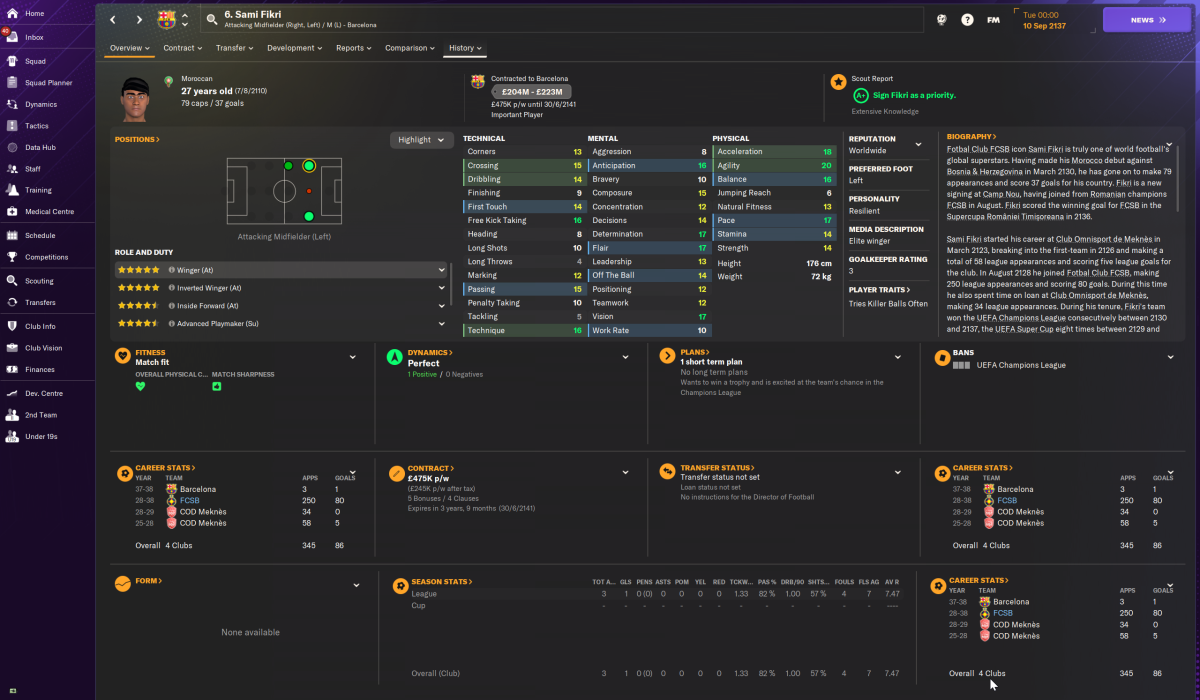Open the Season Stats section link
This screenshot has height=700, width=1200.
(442, 581)
